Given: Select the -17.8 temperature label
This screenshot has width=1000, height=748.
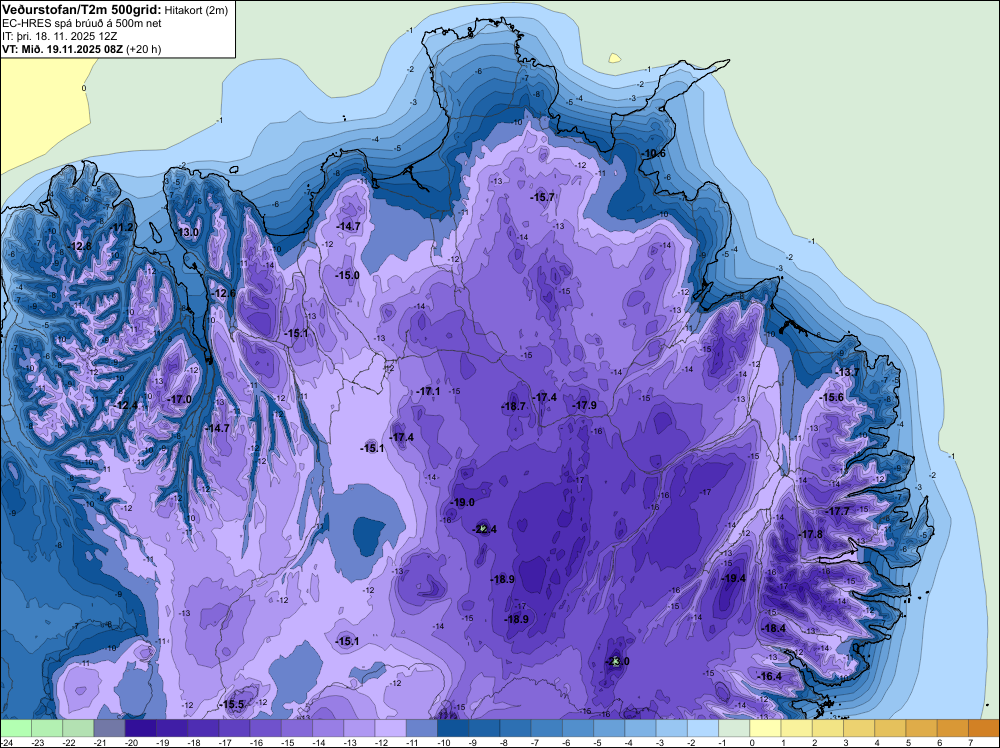Looking at the screenshot, I should pos(811,534).
